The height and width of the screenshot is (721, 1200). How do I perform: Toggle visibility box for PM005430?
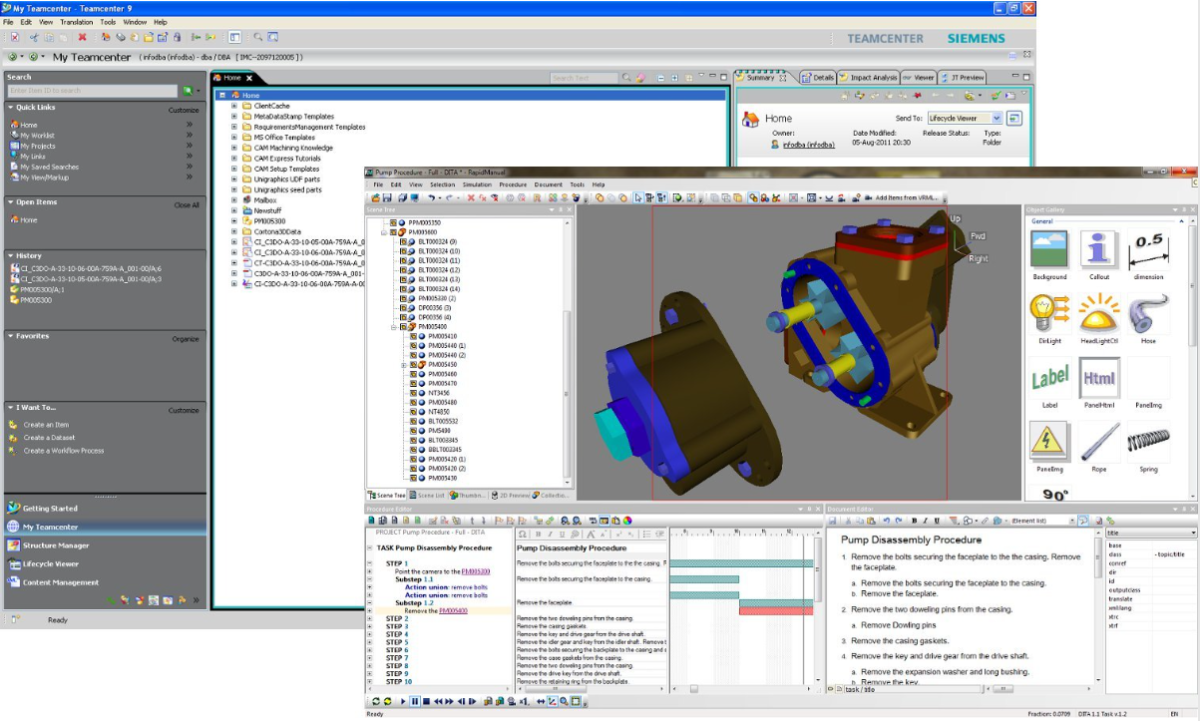pos(413,478)
